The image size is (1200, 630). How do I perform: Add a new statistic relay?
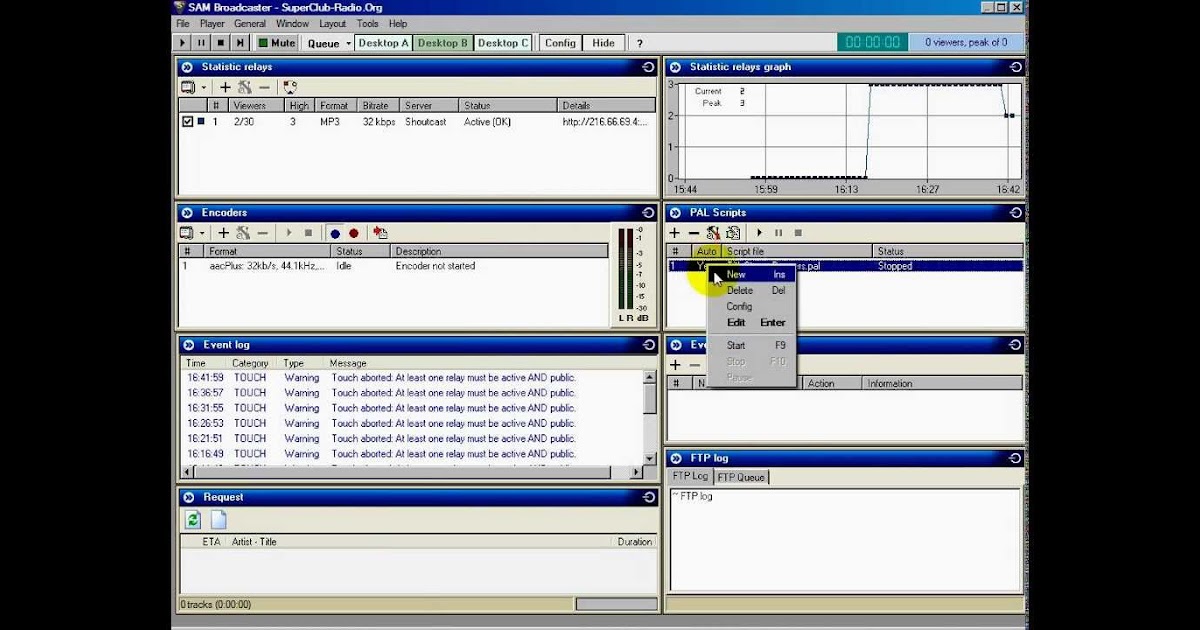[225, 88]
